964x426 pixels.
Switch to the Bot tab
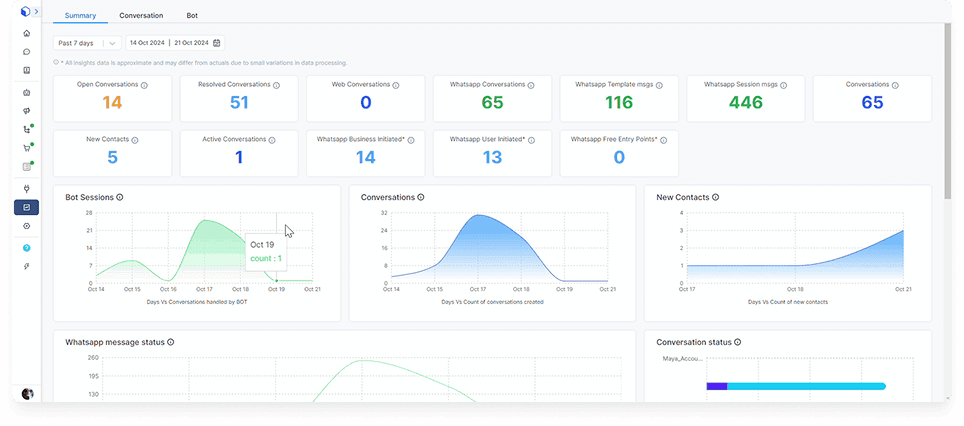coord(192,16)
